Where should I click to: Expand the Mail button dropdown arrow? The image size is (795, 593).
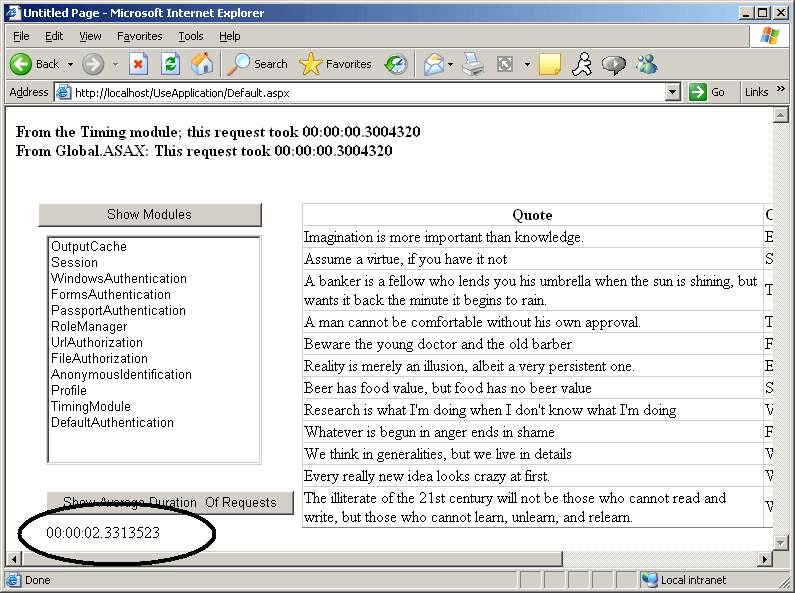(x=451, y=64)
